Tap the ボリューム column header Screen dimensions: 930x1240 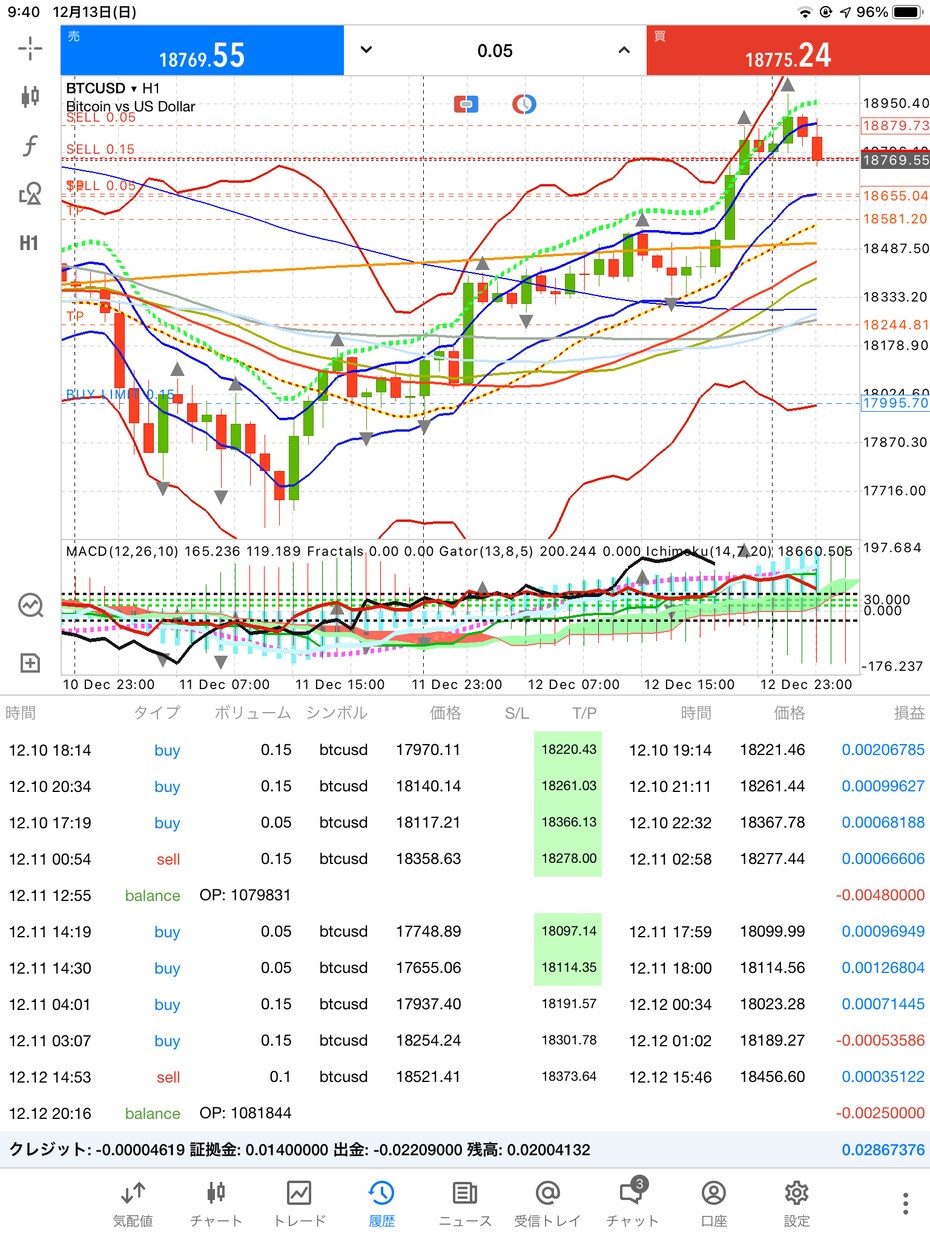252,713
